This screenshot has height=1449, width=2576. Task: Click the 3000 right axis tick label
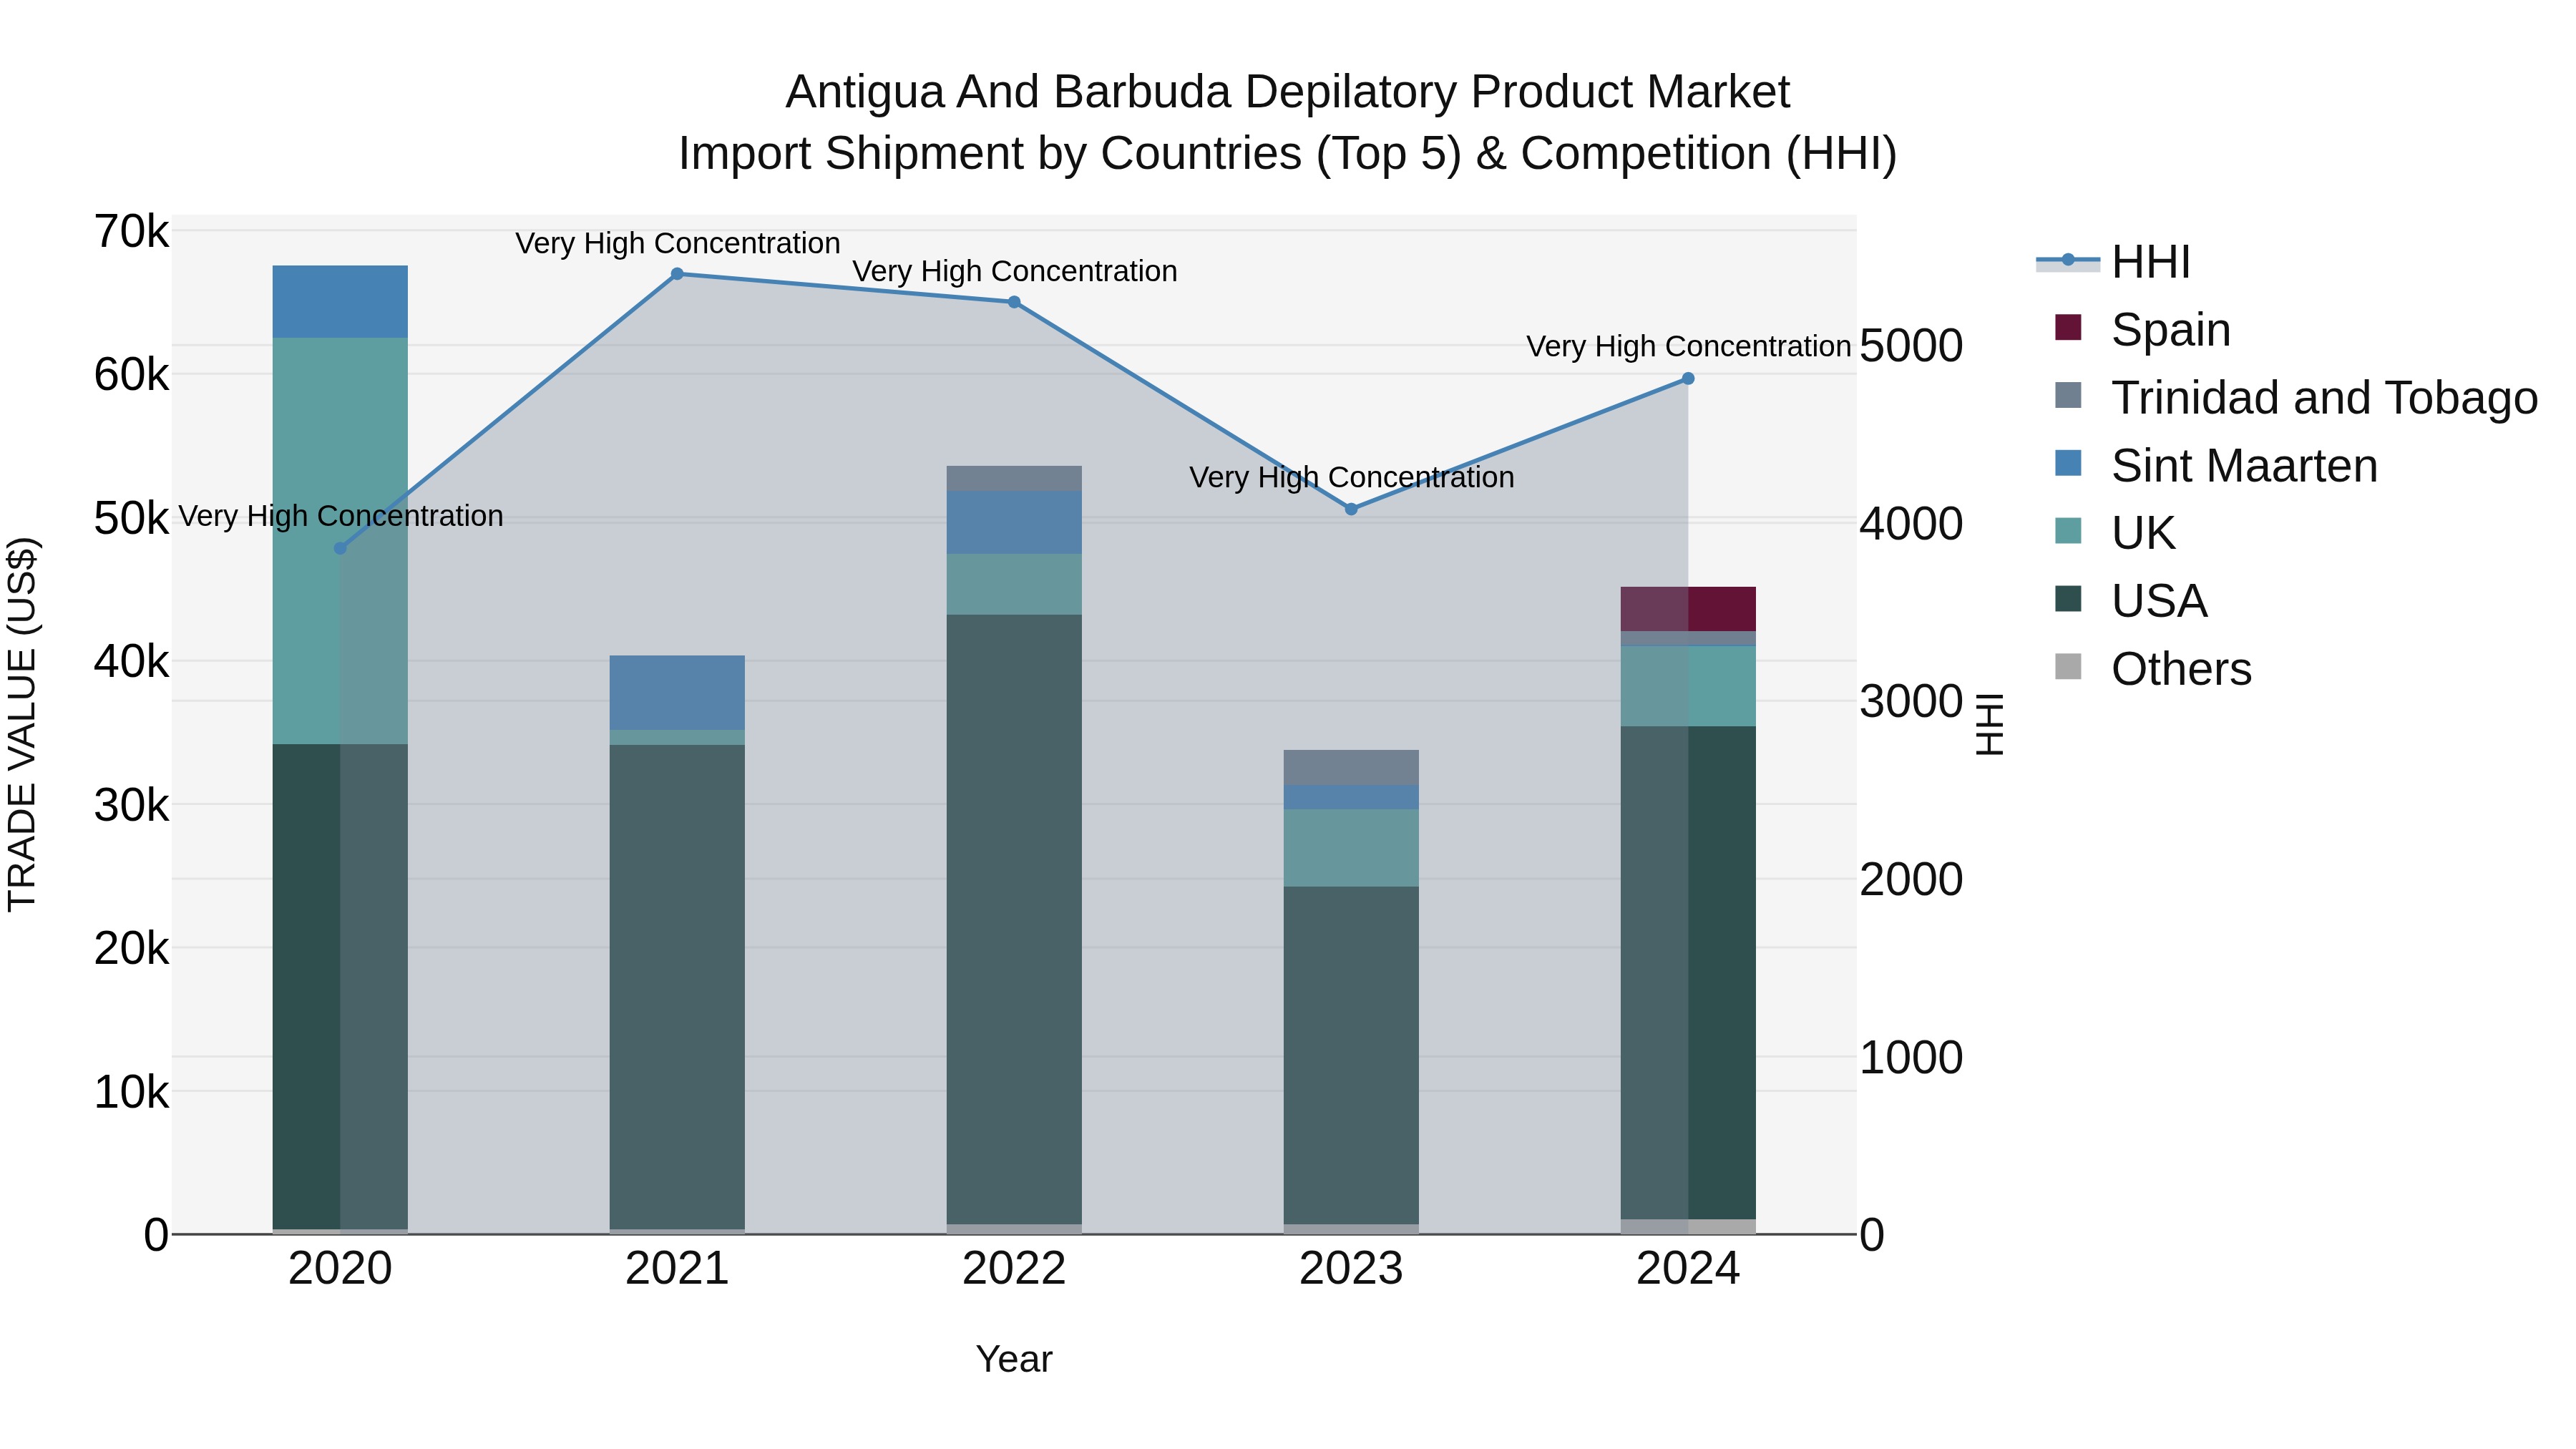pos(1911,701)
